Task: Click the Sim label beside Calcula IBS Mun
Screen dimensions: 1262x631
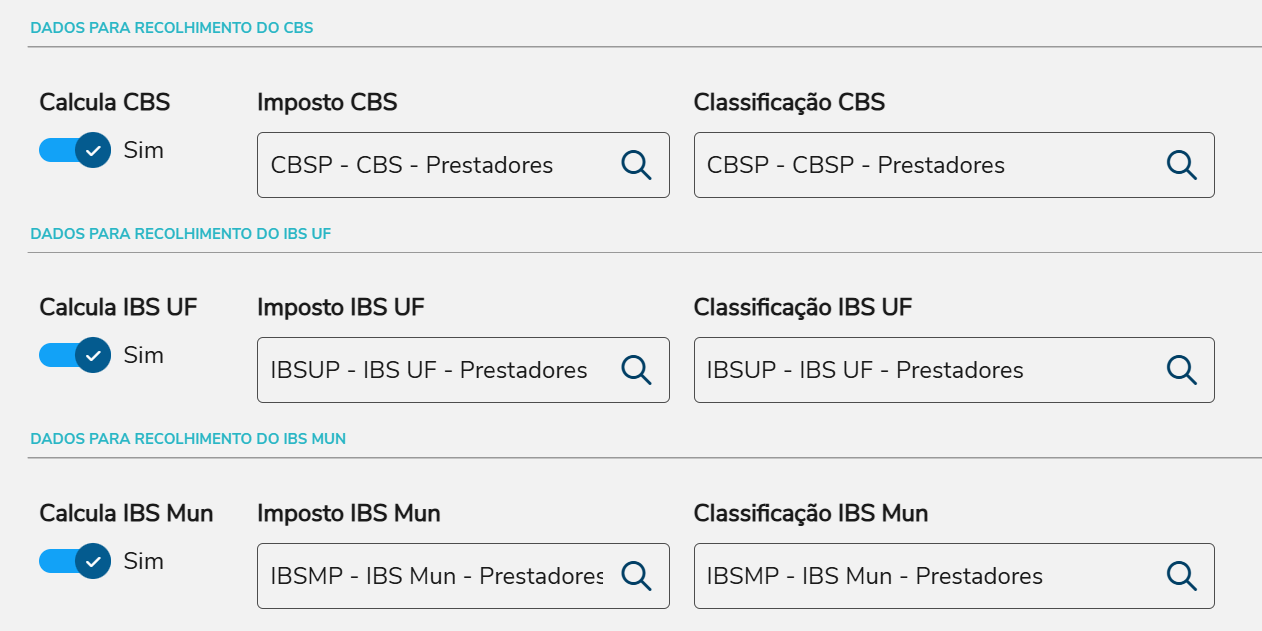Action: (143, 561)
